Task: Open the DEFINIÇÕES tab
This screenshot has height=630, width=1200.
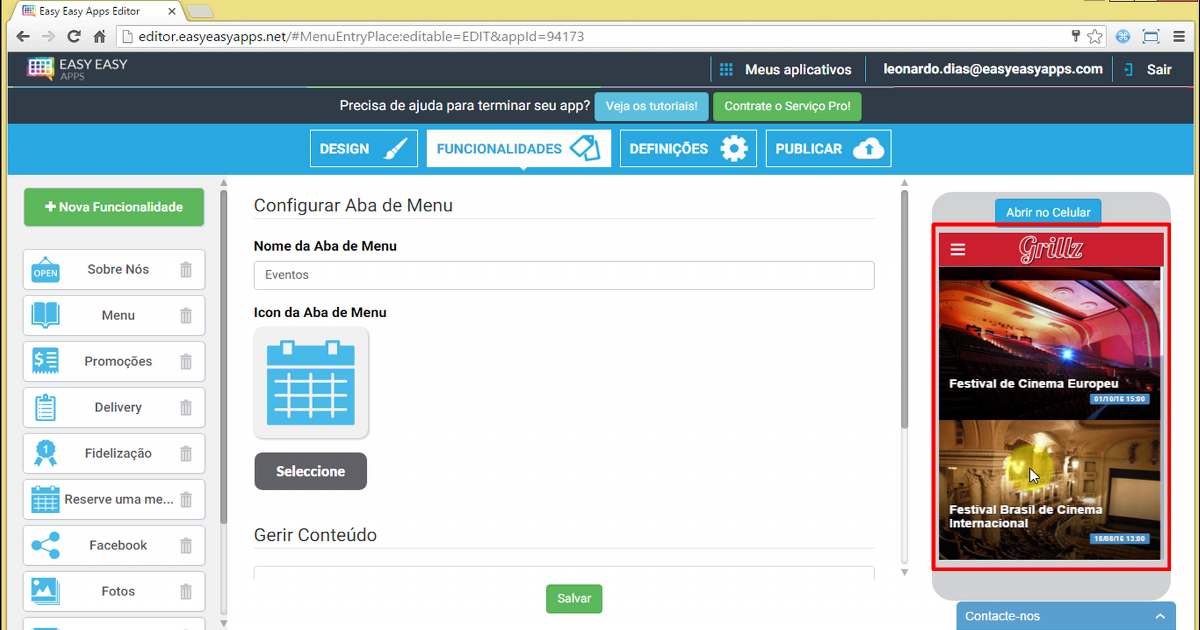Action: click(x=688, y=148)
